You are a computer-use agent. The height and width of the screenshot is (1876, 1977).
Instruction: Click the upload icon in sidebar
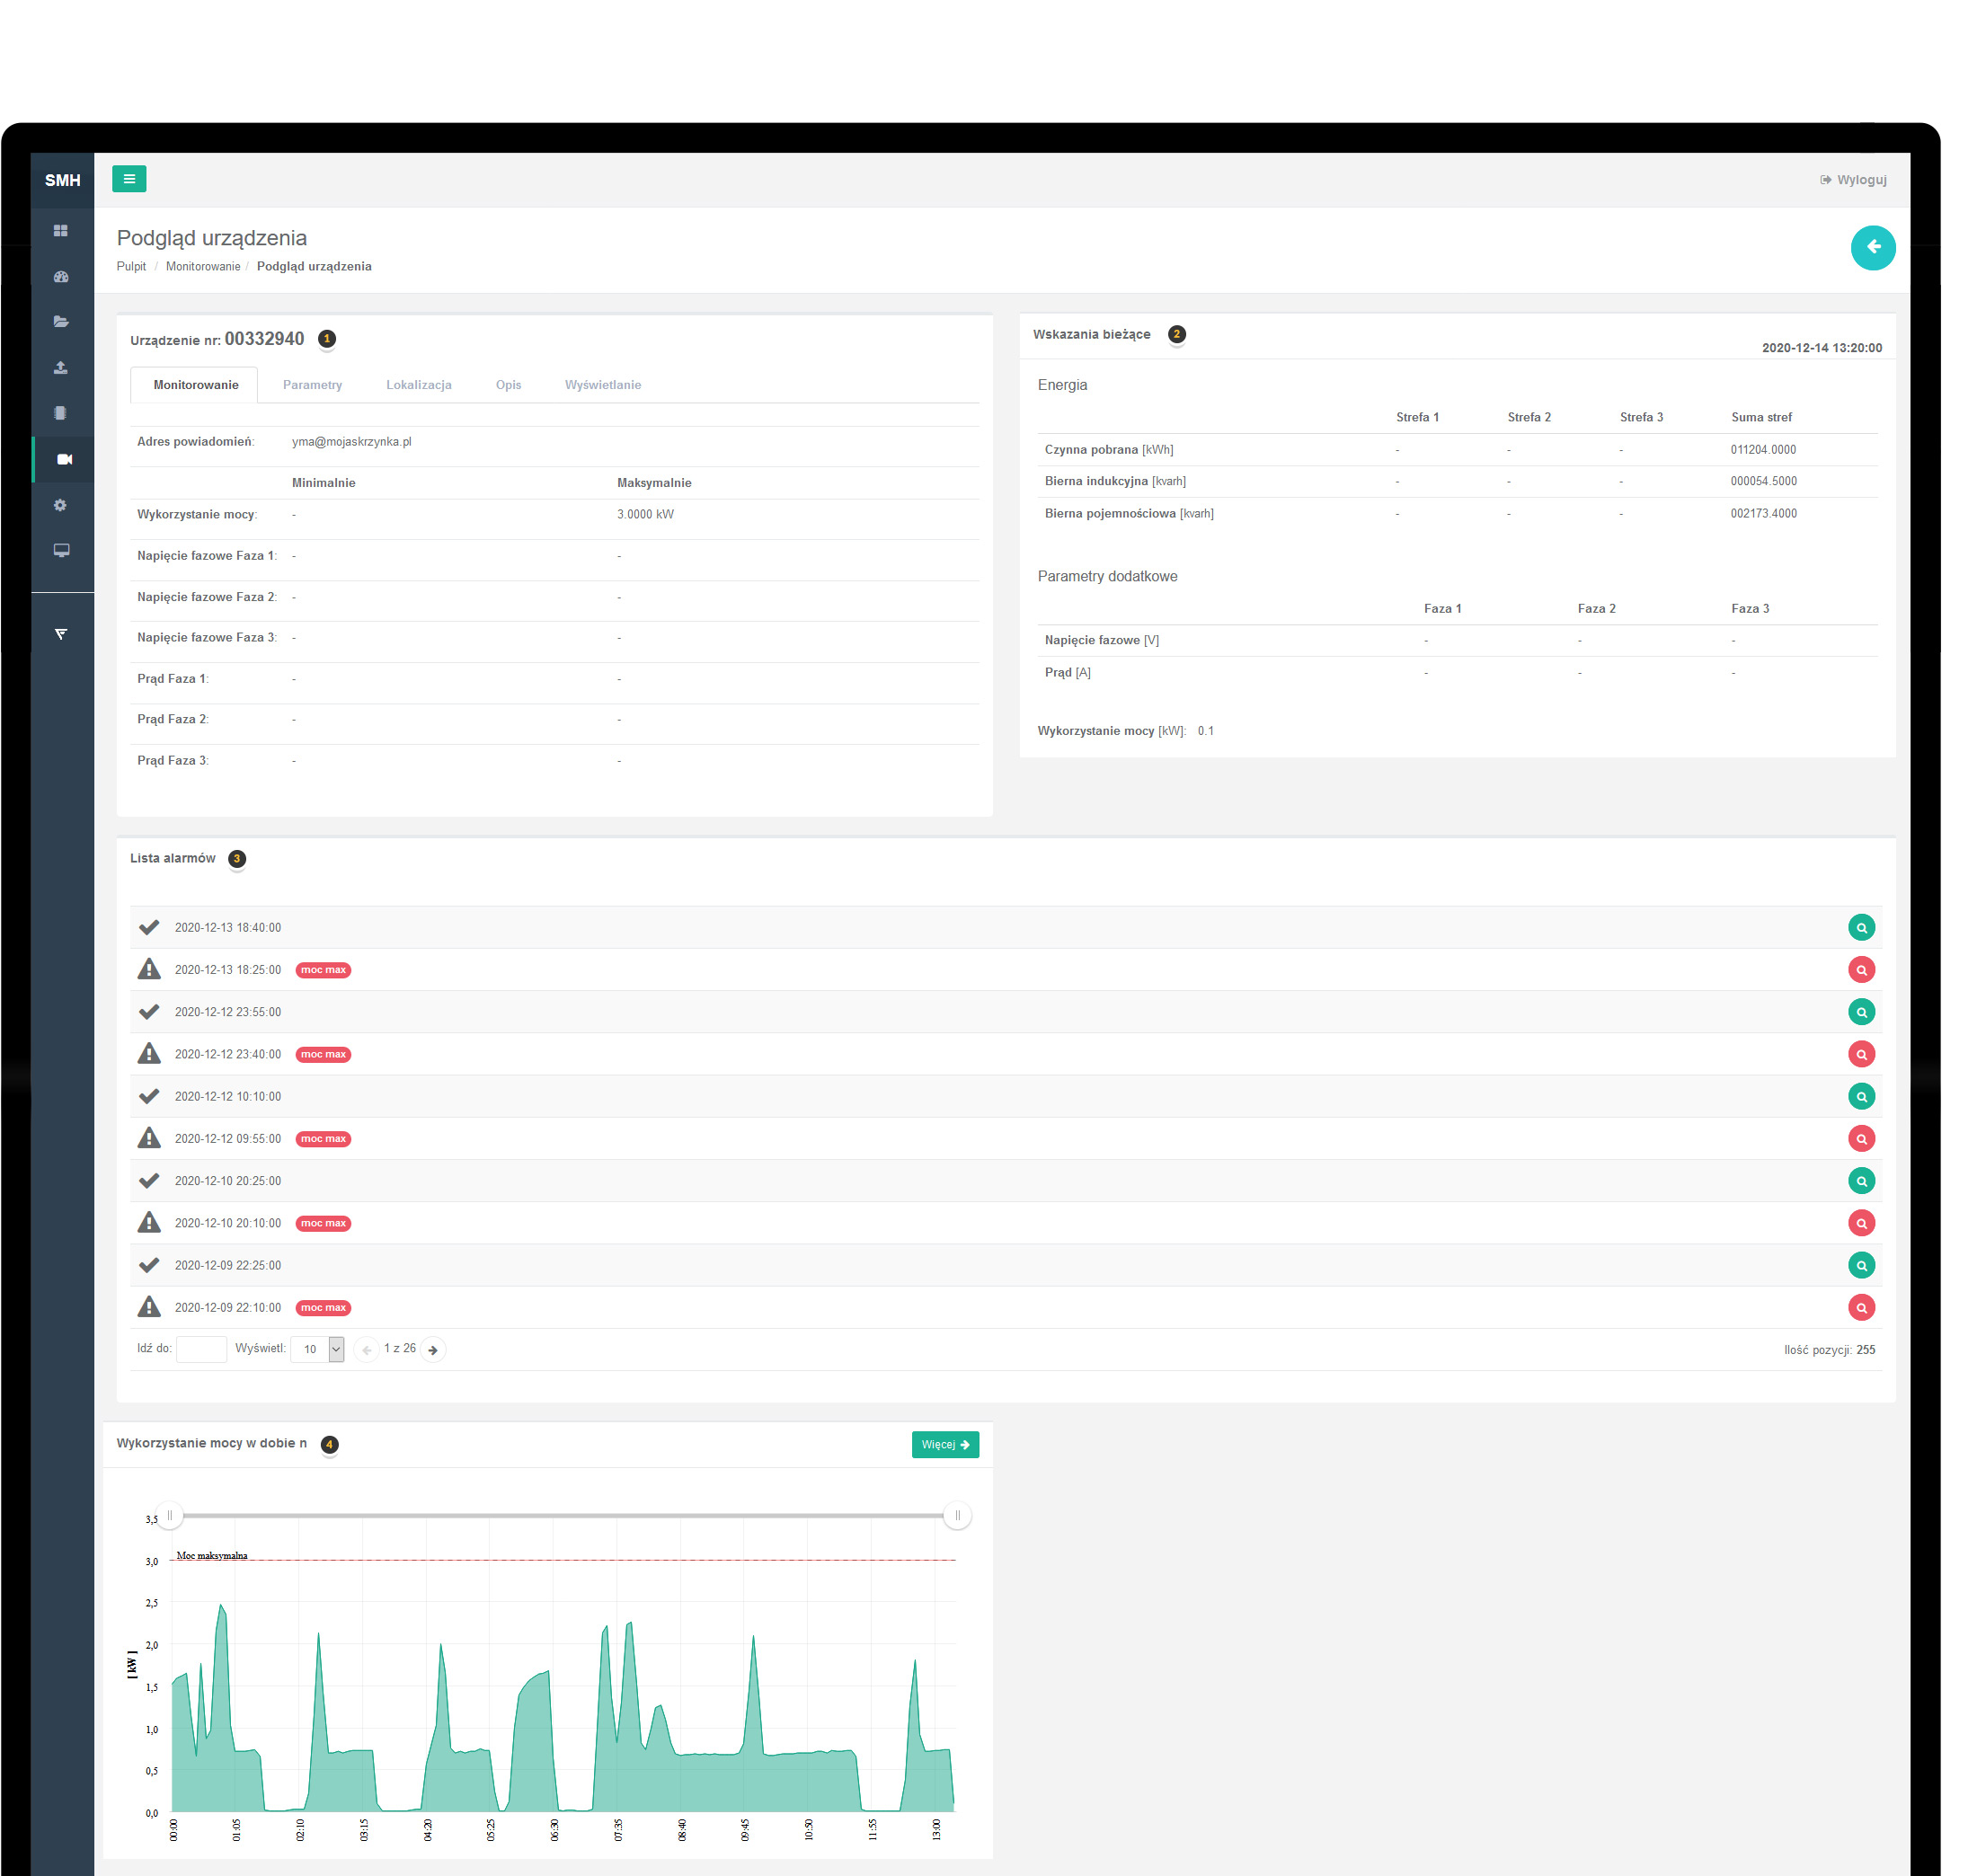61,368
